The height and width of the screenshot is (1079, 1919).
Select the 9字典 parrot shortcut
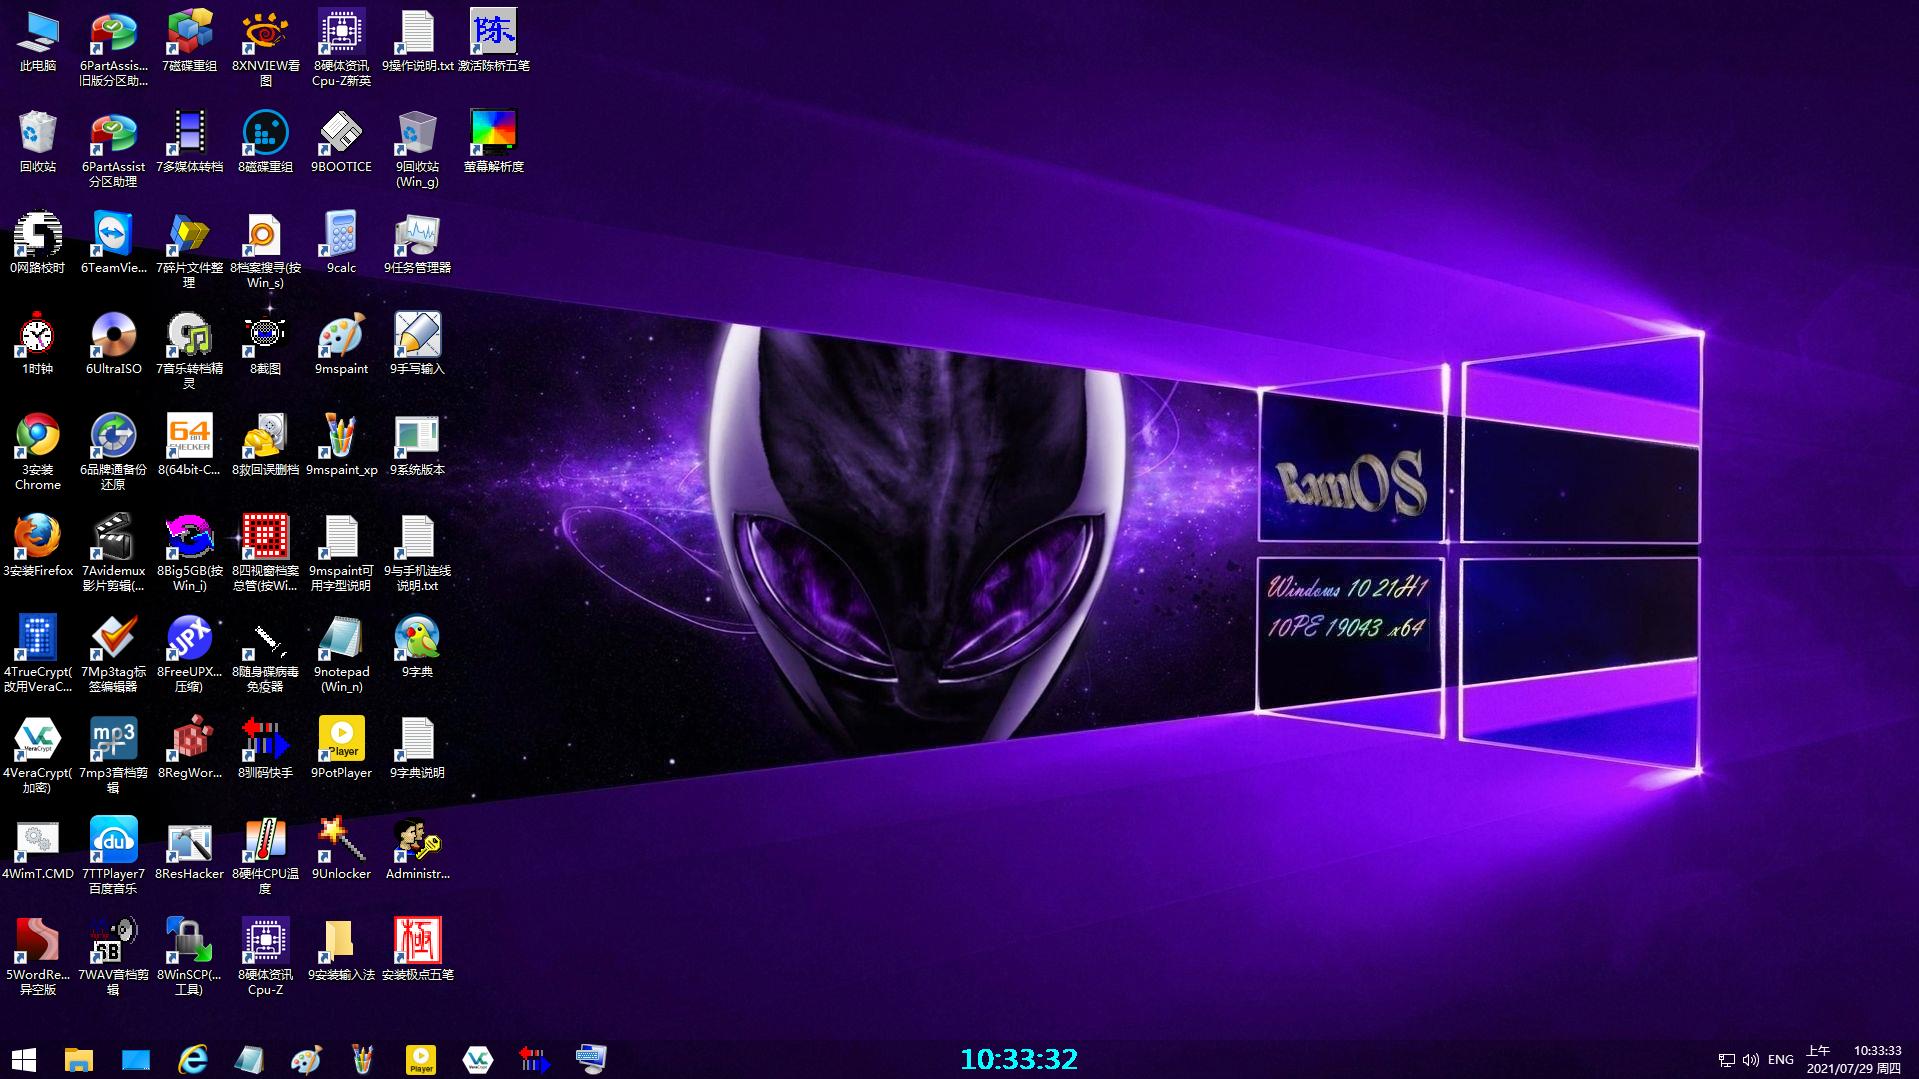pyautogui.click(x=418, y=648)
